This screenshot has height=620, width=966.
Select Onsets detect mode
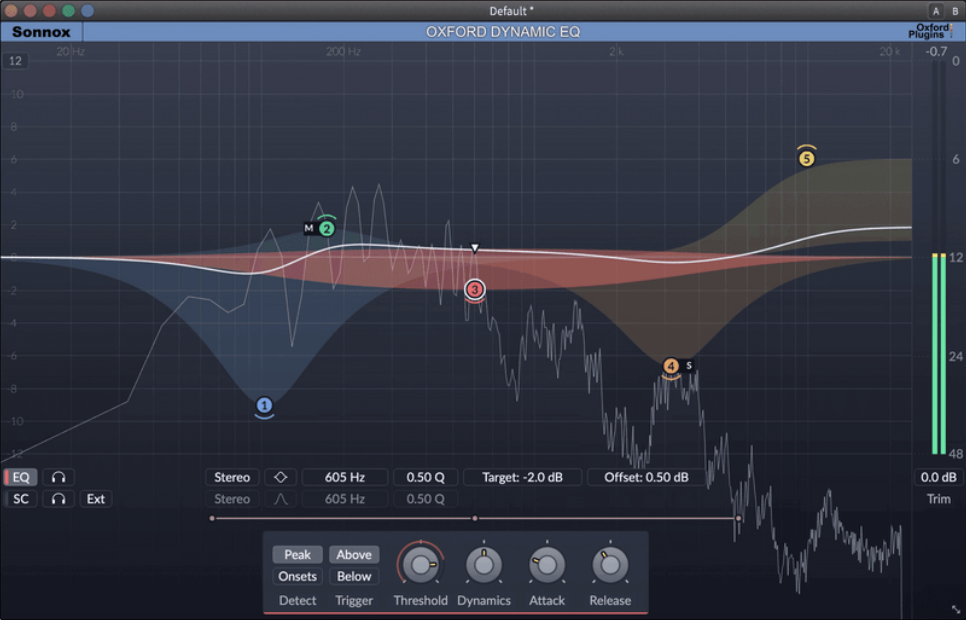click(298, 576)
